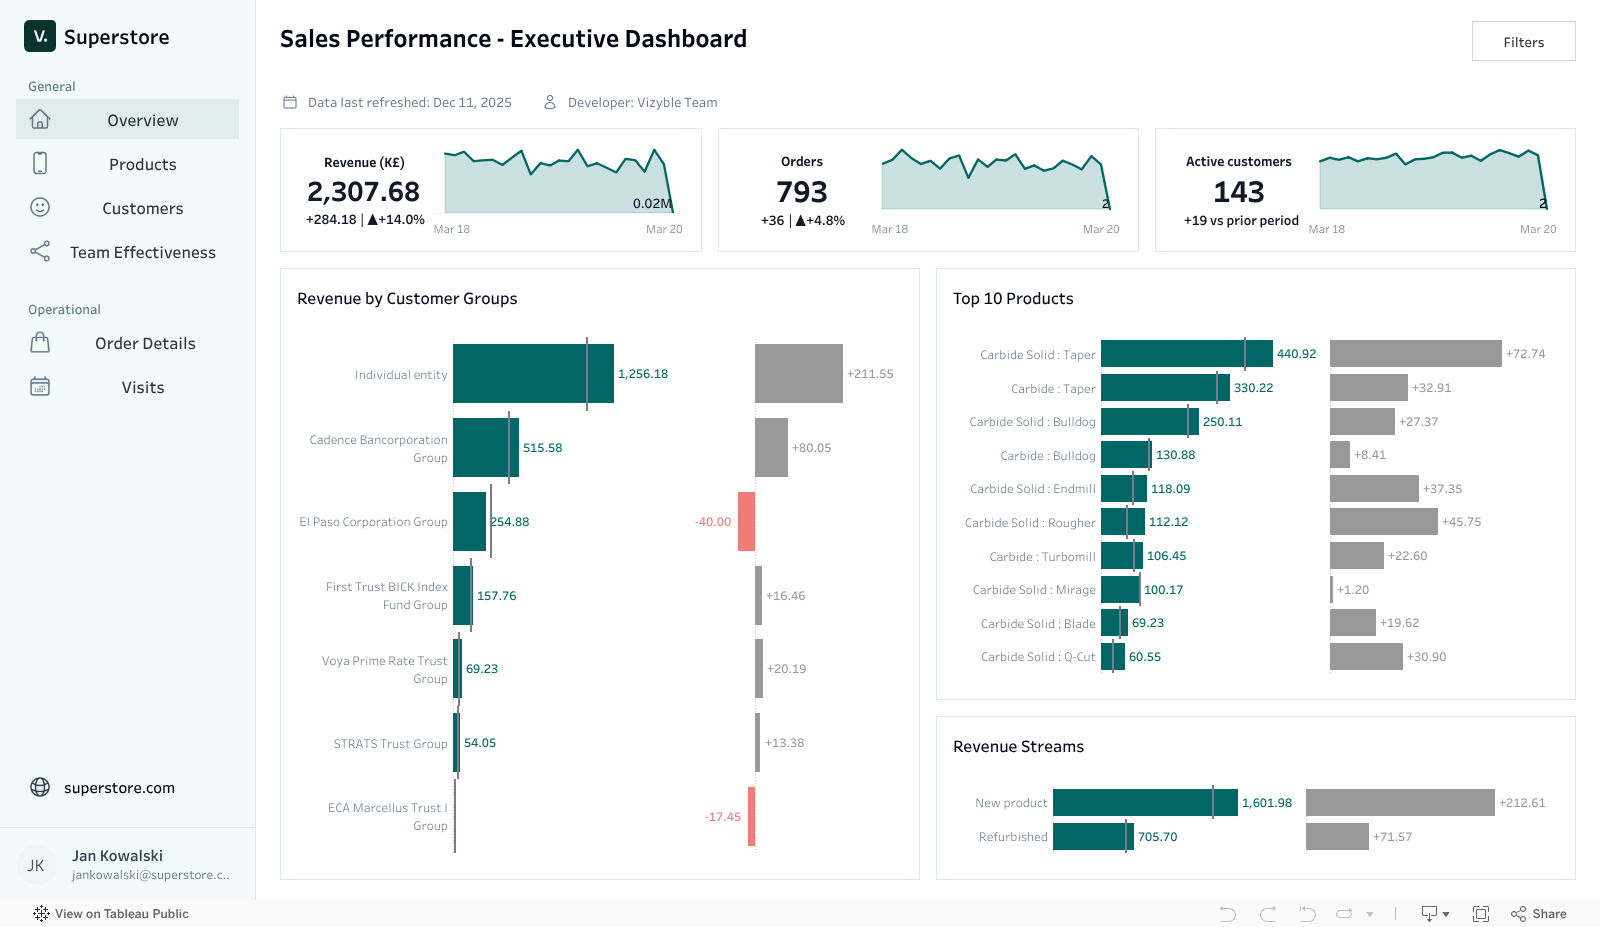Click the Visits calendar icon

pos(40,387)
